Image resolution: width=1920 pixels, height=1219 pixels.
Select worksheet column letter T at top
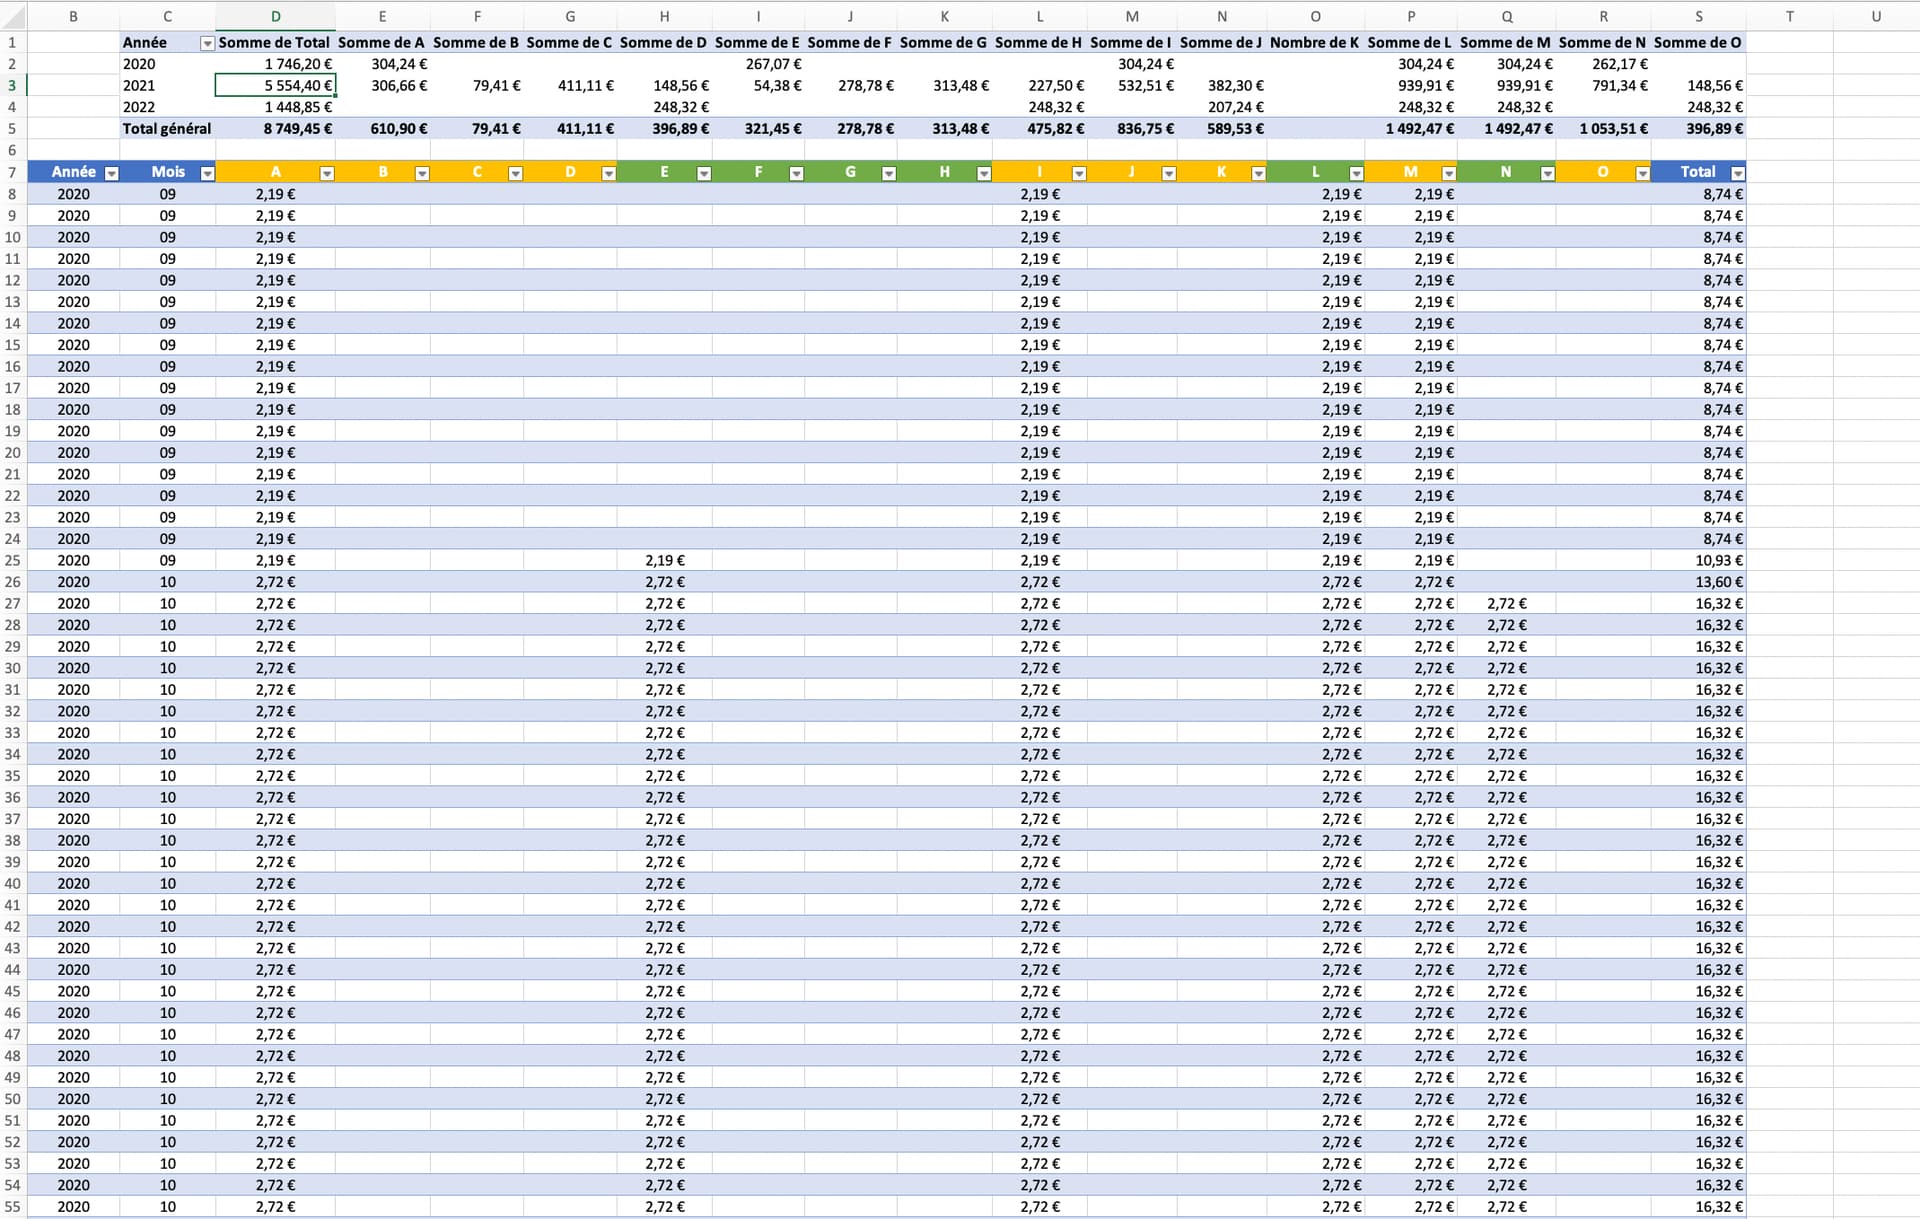pyautogui.click(x=1789, y=16)
